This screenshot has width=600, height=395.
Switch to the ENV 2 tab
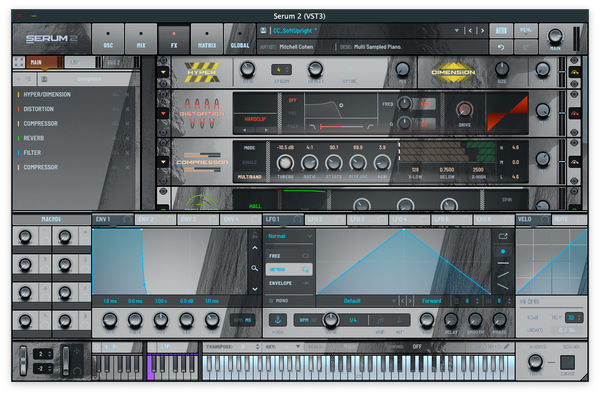click(155, 219)
